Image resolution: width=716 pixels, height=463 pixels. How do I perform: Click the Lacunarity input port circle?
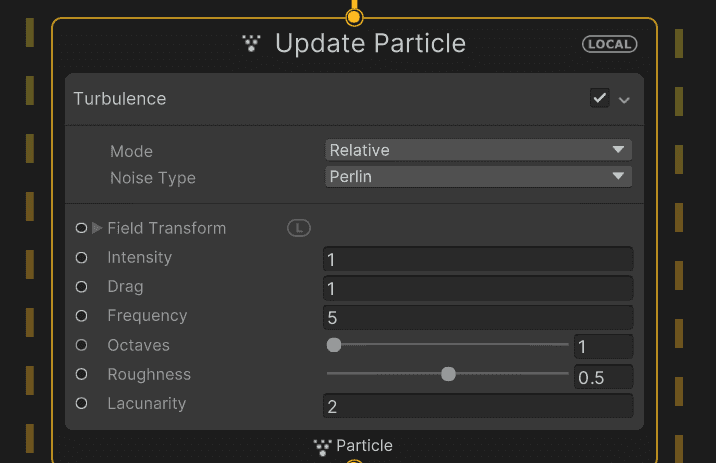coord(81,404)
